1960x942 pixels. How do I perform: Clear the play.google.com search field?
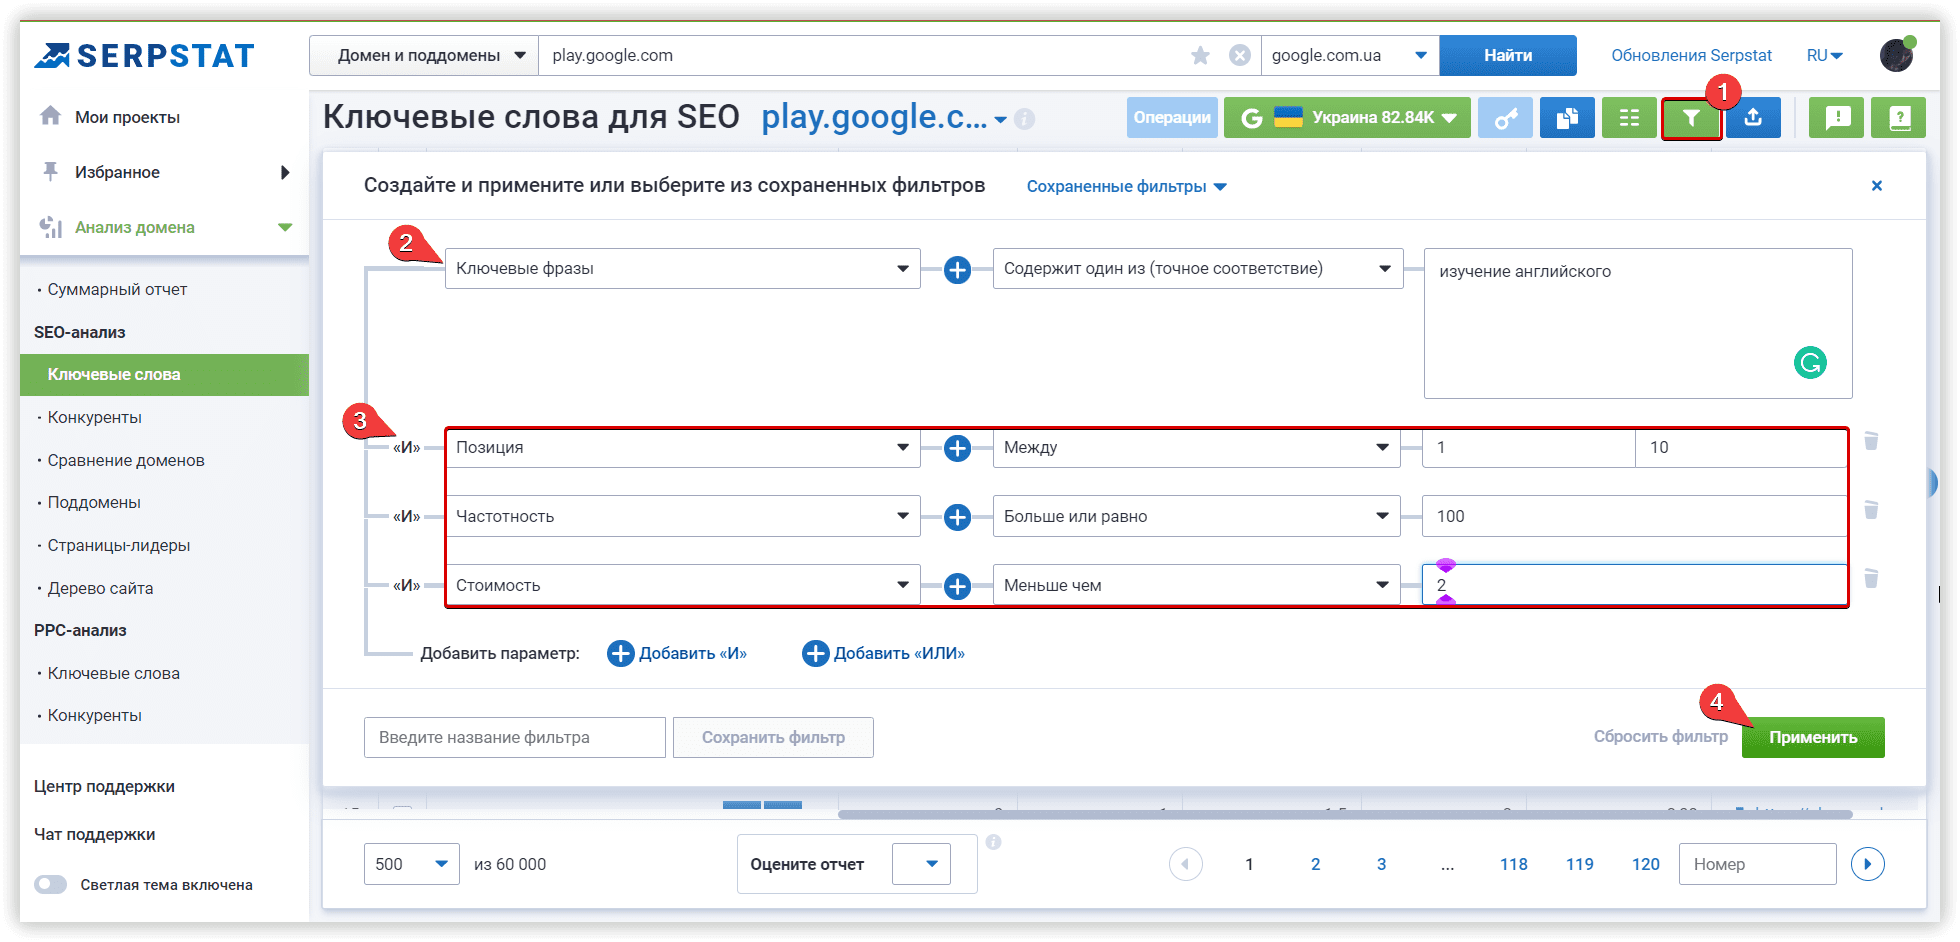tap(1240, 56)
